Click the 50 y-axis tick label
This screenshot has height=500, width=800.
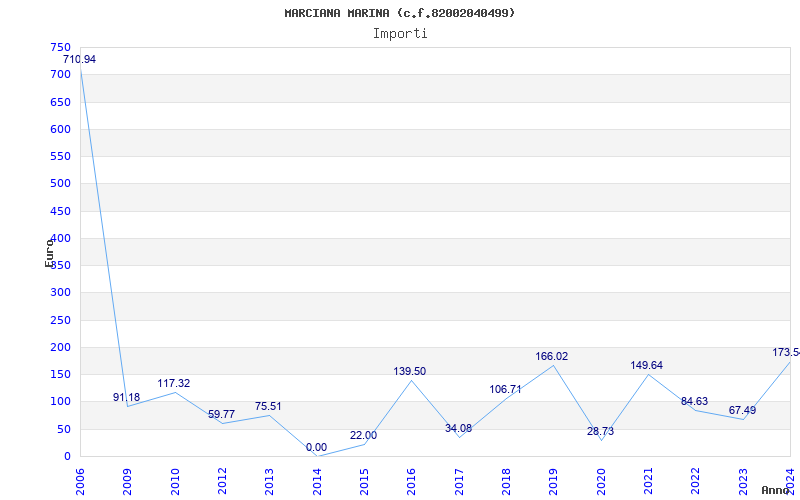click(x=63, y=429)
